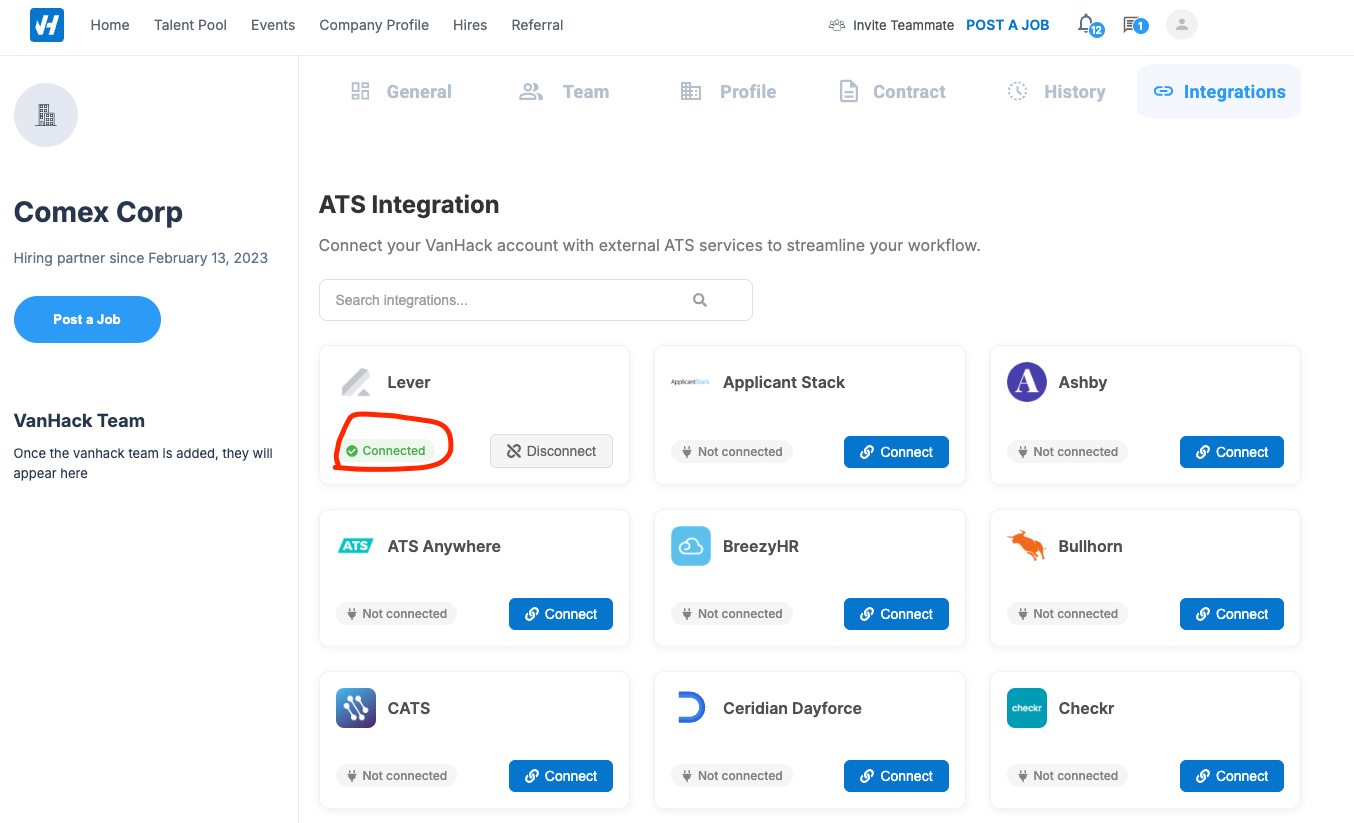Viewport: 1354px width, 823px height.
Task: Click BreezyHR's Not connected badge
Action: [732, 614]
